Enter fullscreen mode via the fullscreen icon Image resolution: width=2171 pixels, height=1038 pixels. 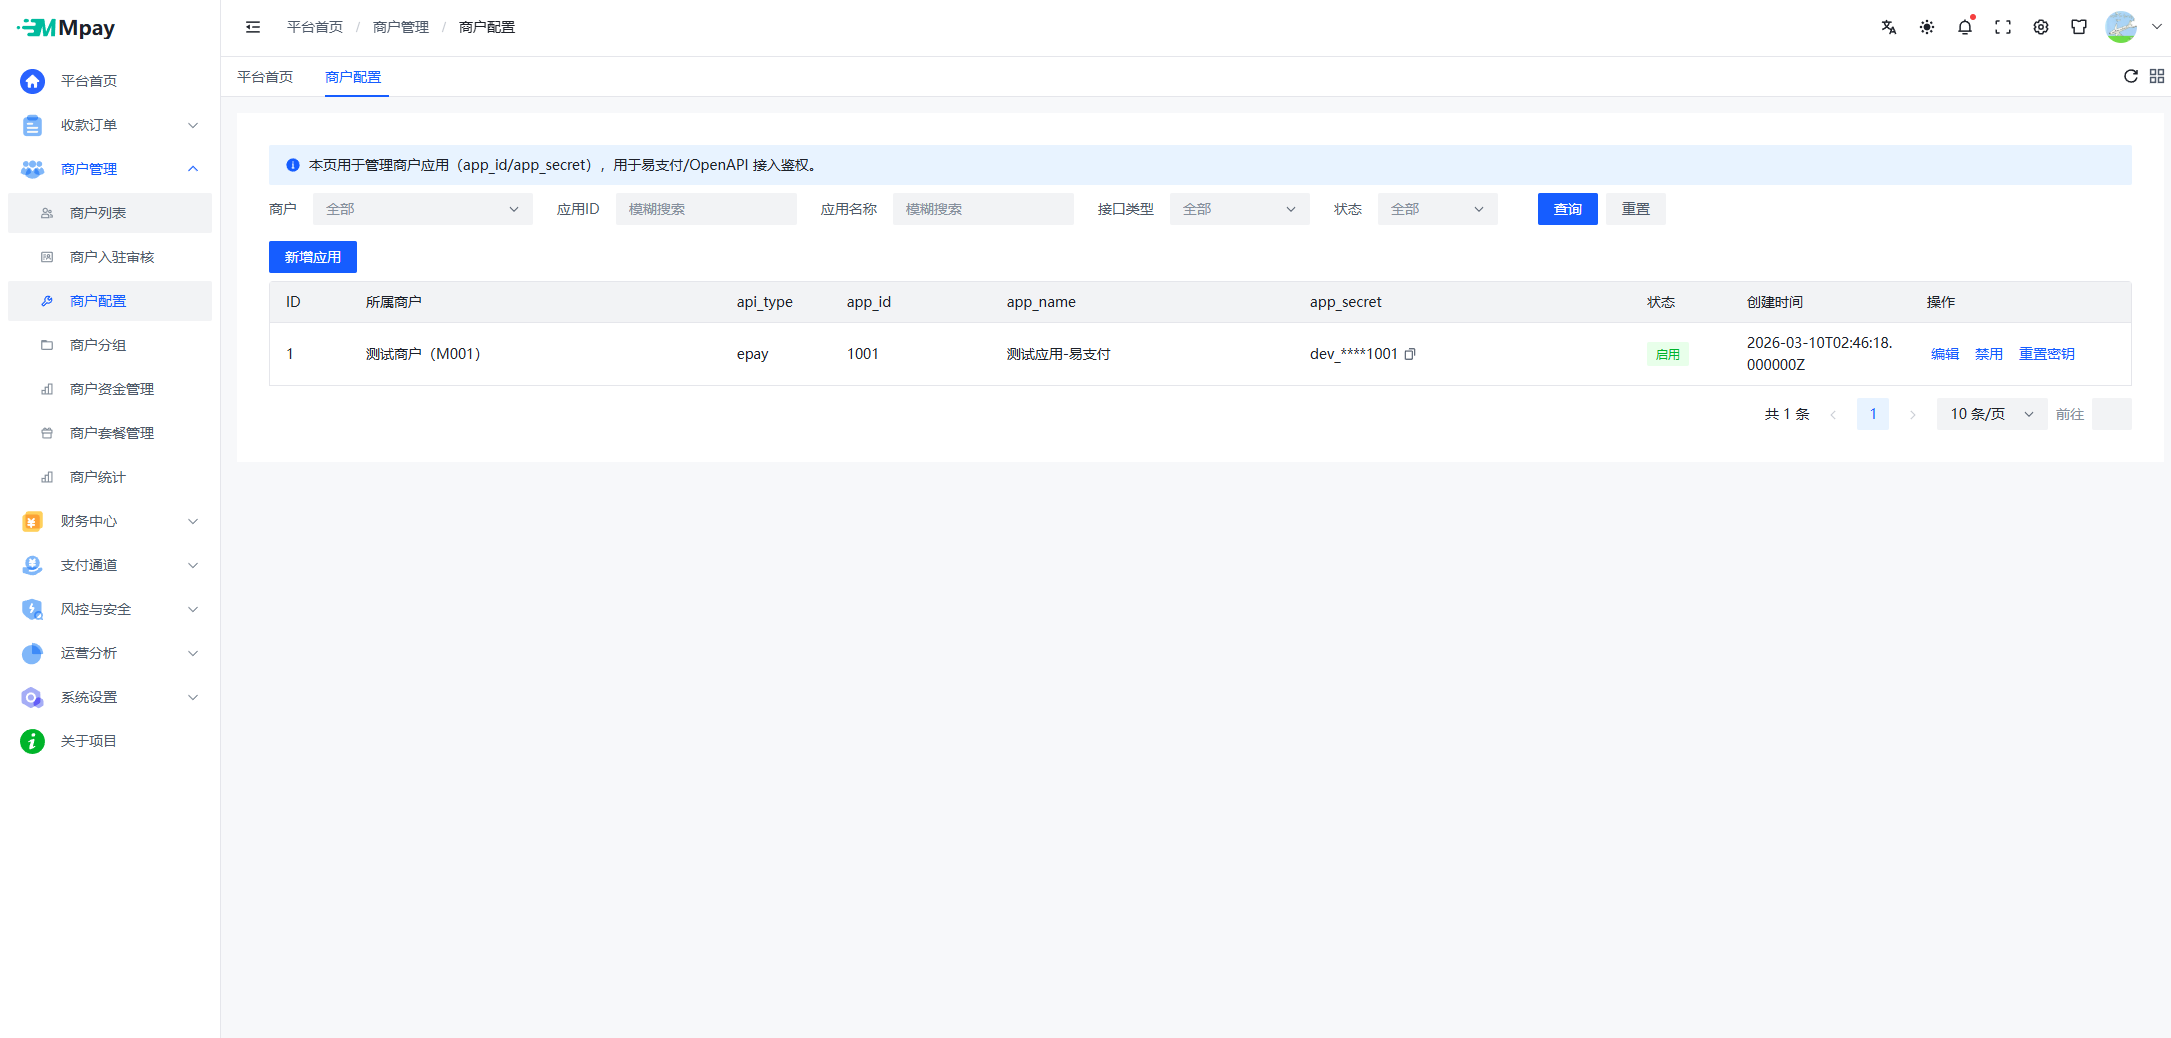(x=2002, y=27)
